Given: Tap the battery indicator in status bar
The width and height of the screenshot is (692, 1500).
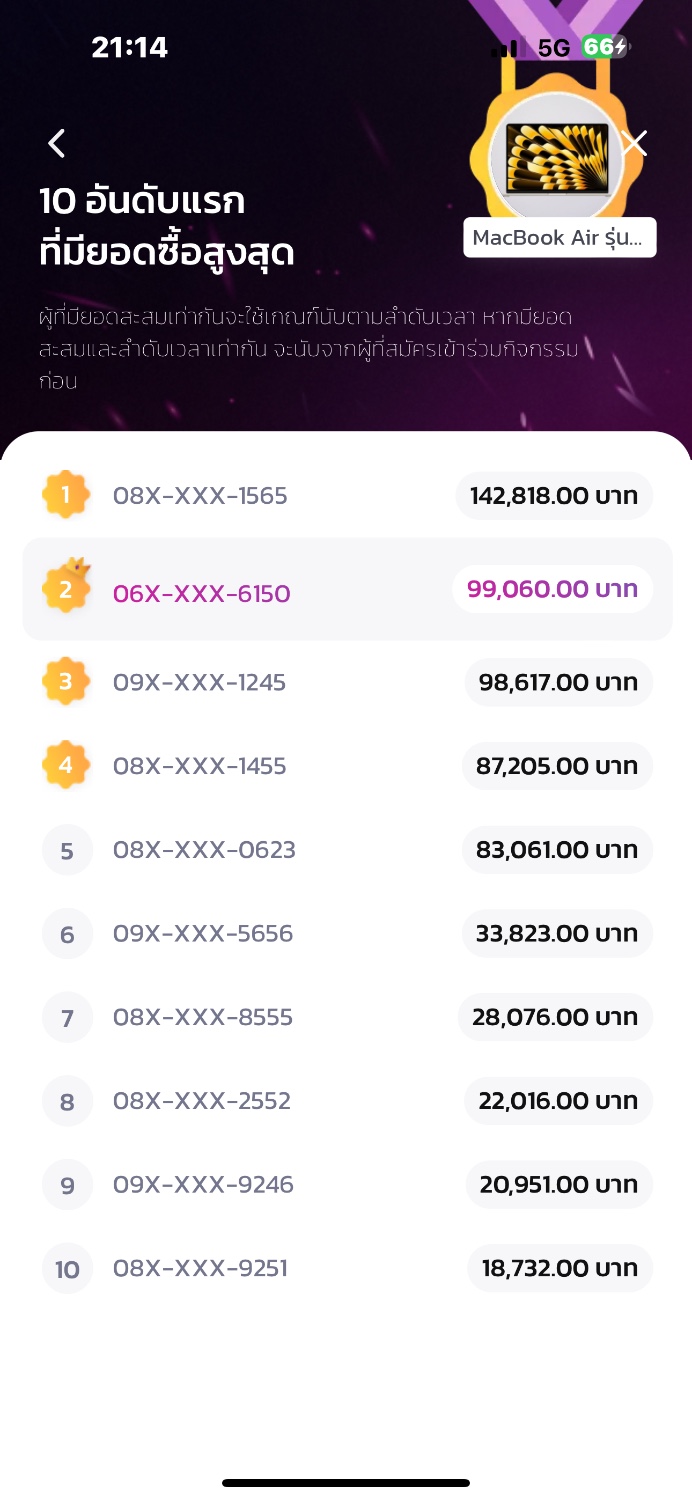Looking at the screenshot, I should coord(605,47).
